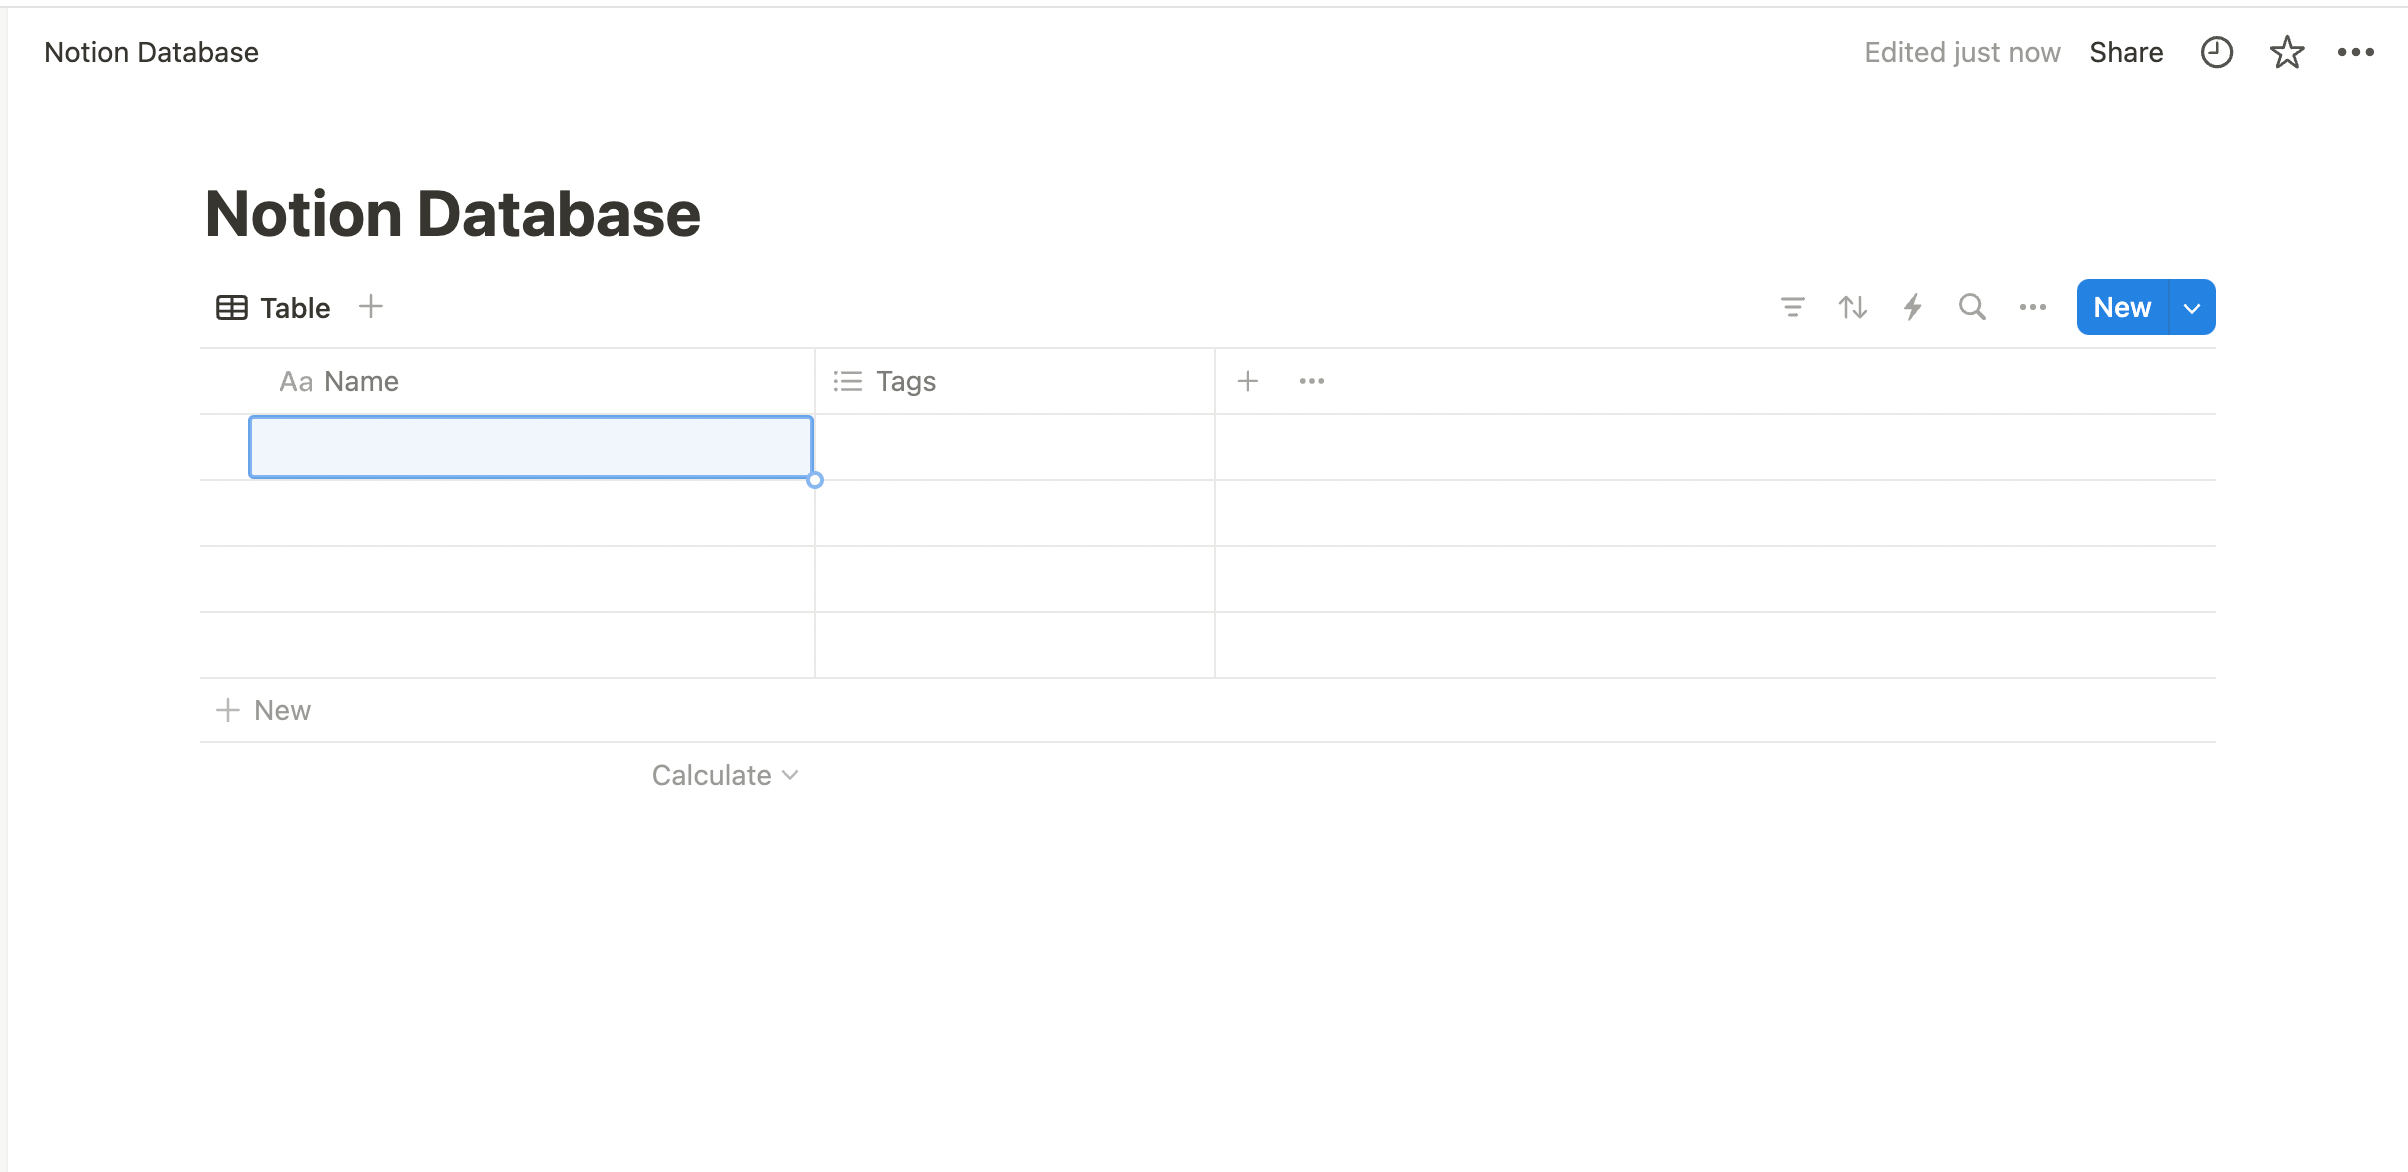Open the Name column header menu

click(531, 381)
